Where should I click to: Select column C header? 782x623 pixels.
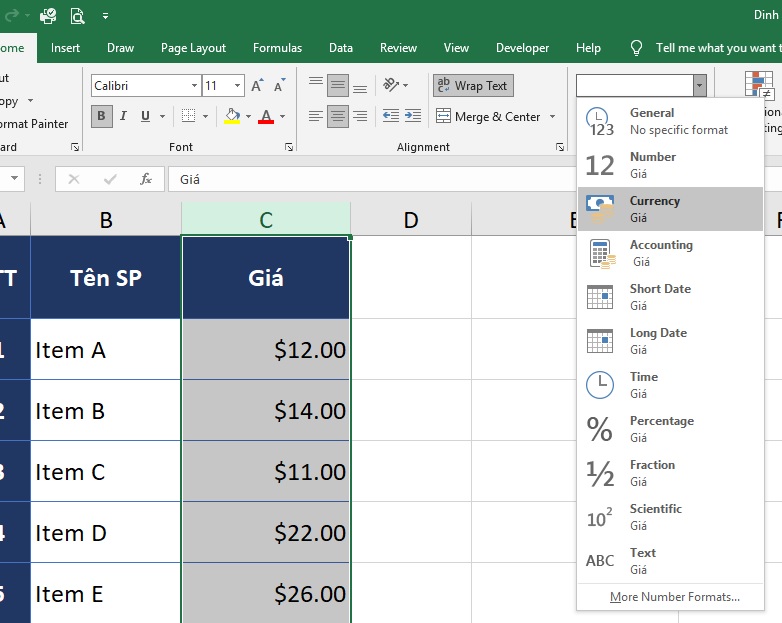266,220
